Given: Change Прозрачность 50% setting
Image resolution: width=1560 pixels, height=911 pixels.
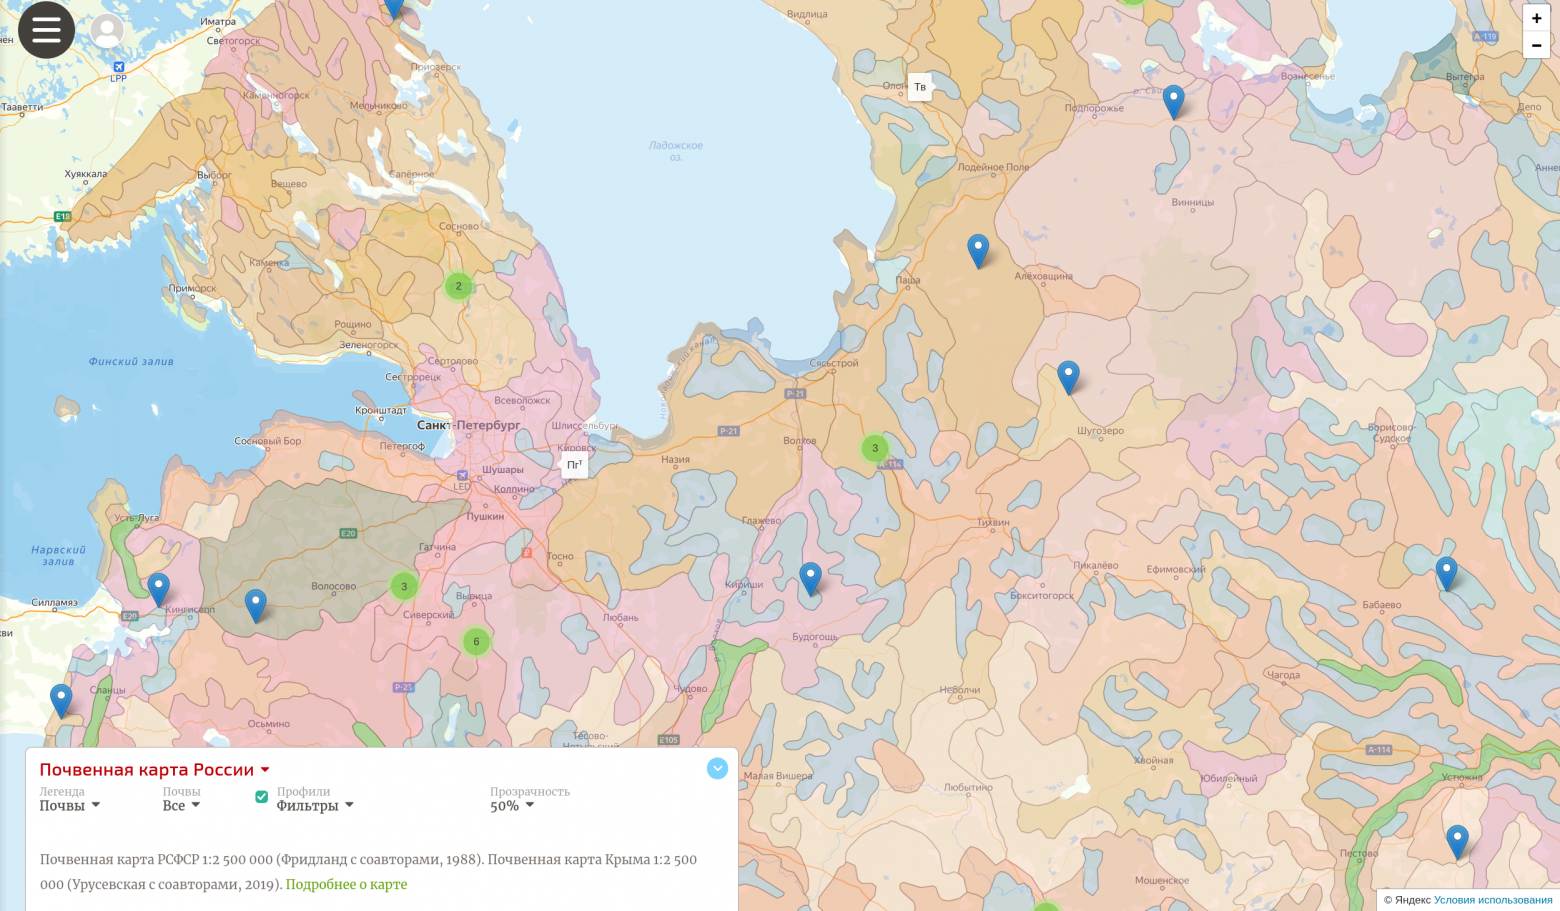Looking at the screenshot, I should [512, 806].
